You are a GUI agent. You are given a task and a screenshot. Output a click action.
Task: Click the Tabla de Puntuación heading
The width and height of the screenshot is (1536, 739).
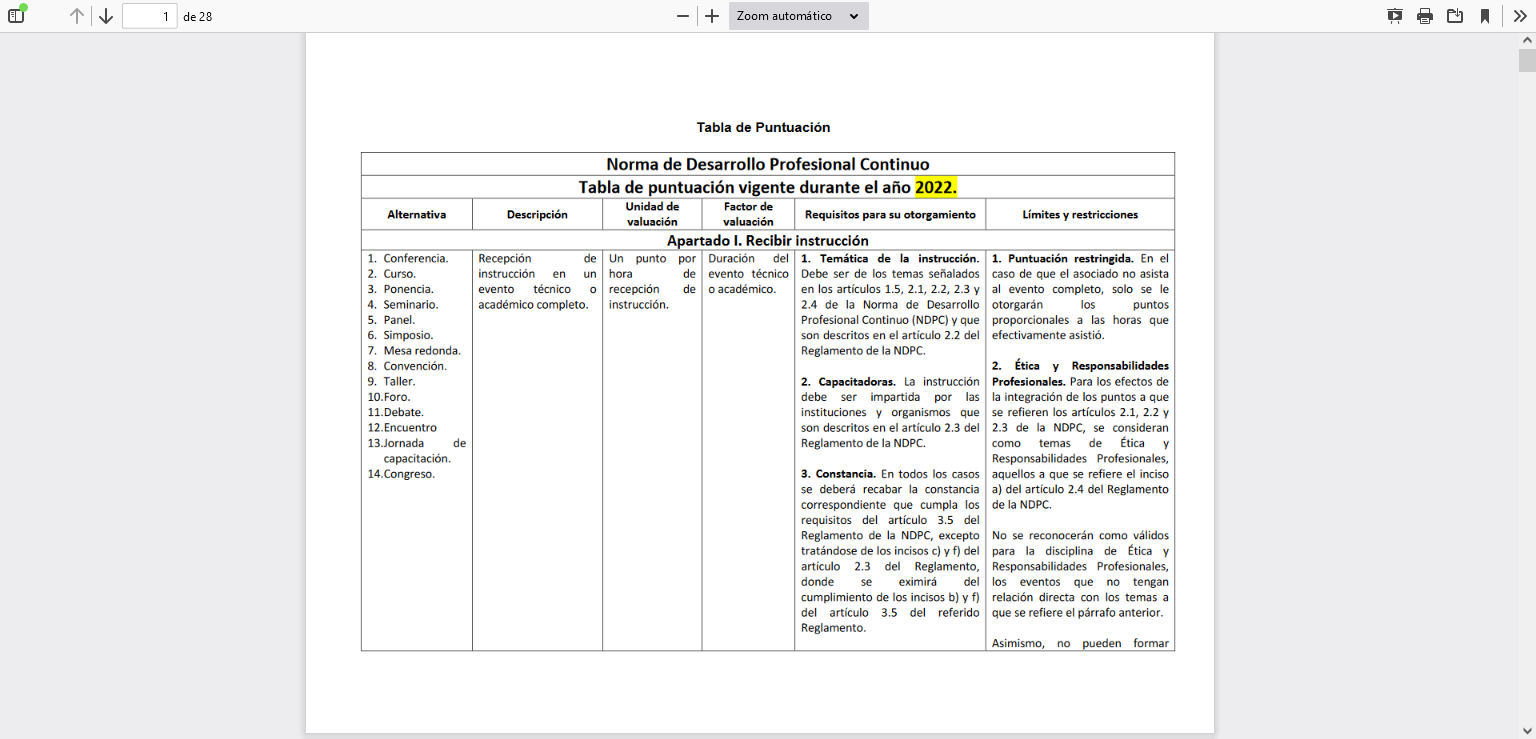[763, 127]
